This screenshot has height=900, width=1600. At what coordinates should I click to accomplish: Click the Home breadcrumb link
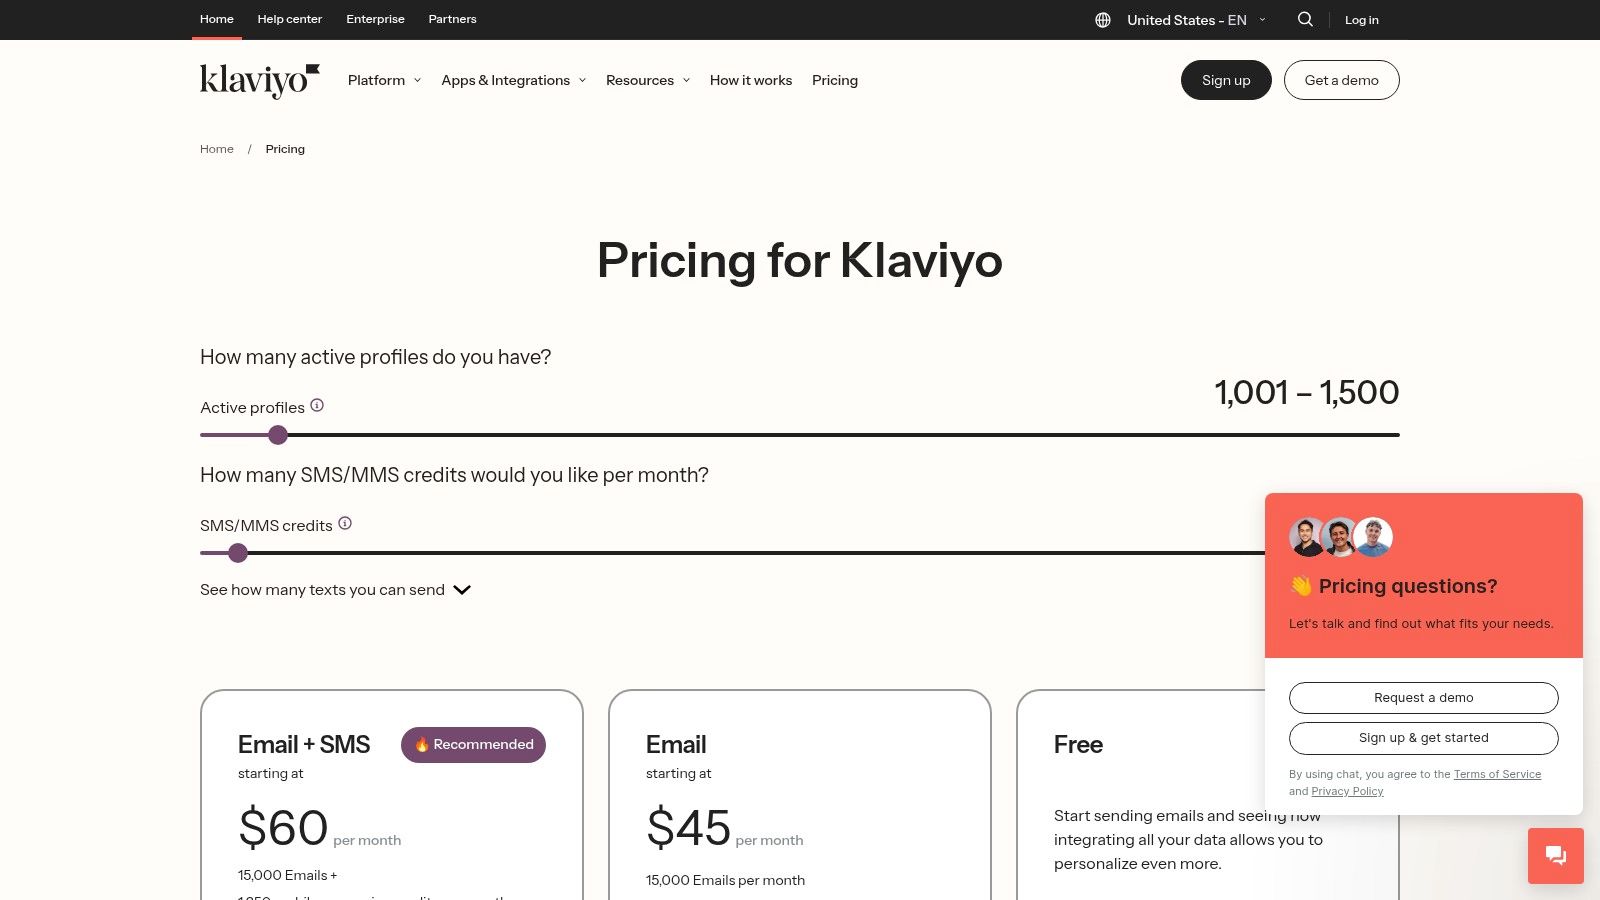(x=216, y=148)
